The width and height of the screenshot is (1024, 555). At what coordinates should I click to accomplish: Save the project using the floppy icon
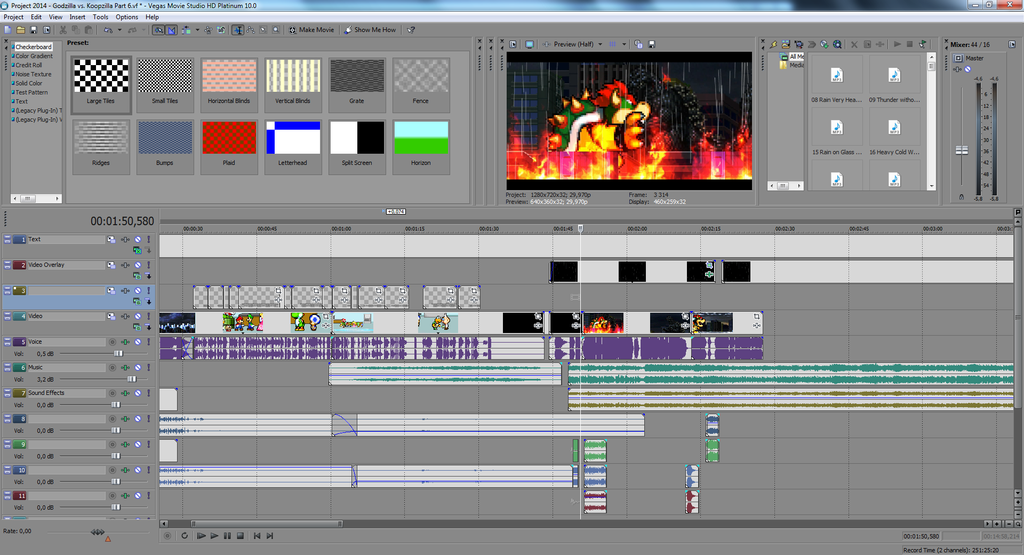coord(33,29)
